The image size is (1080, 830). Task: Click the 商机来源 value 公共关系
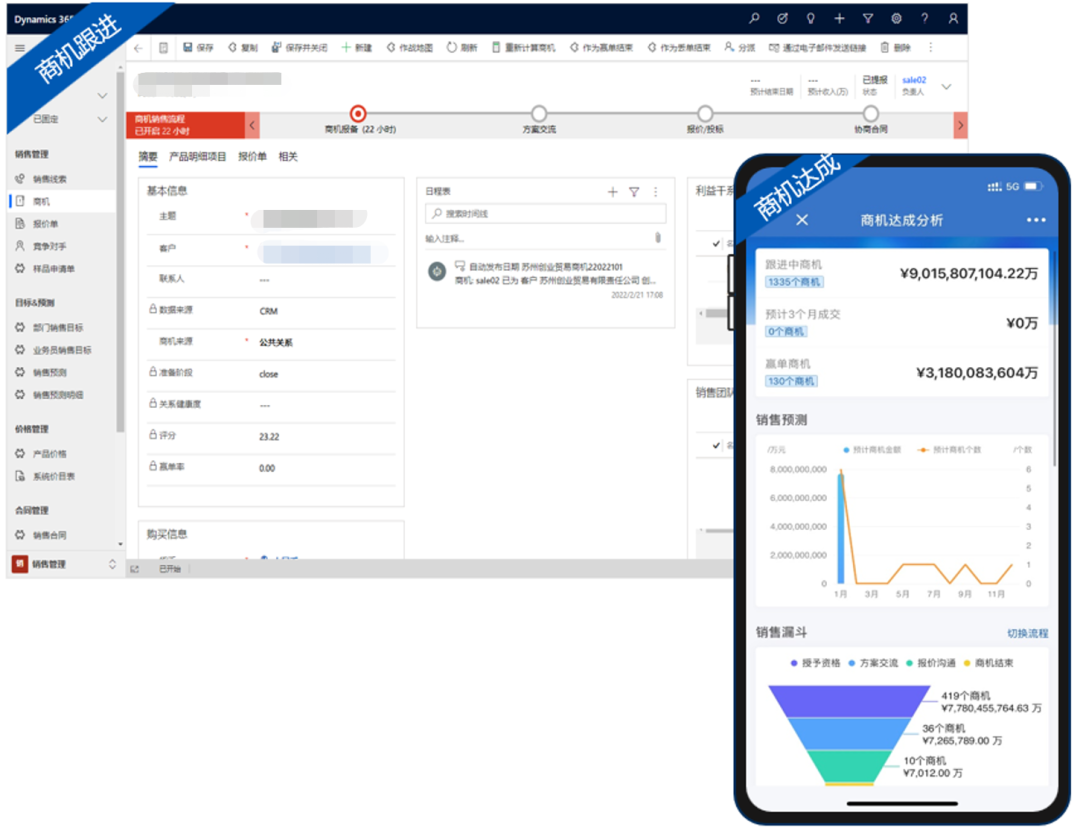pyautogui.click(x=276, y=342)
